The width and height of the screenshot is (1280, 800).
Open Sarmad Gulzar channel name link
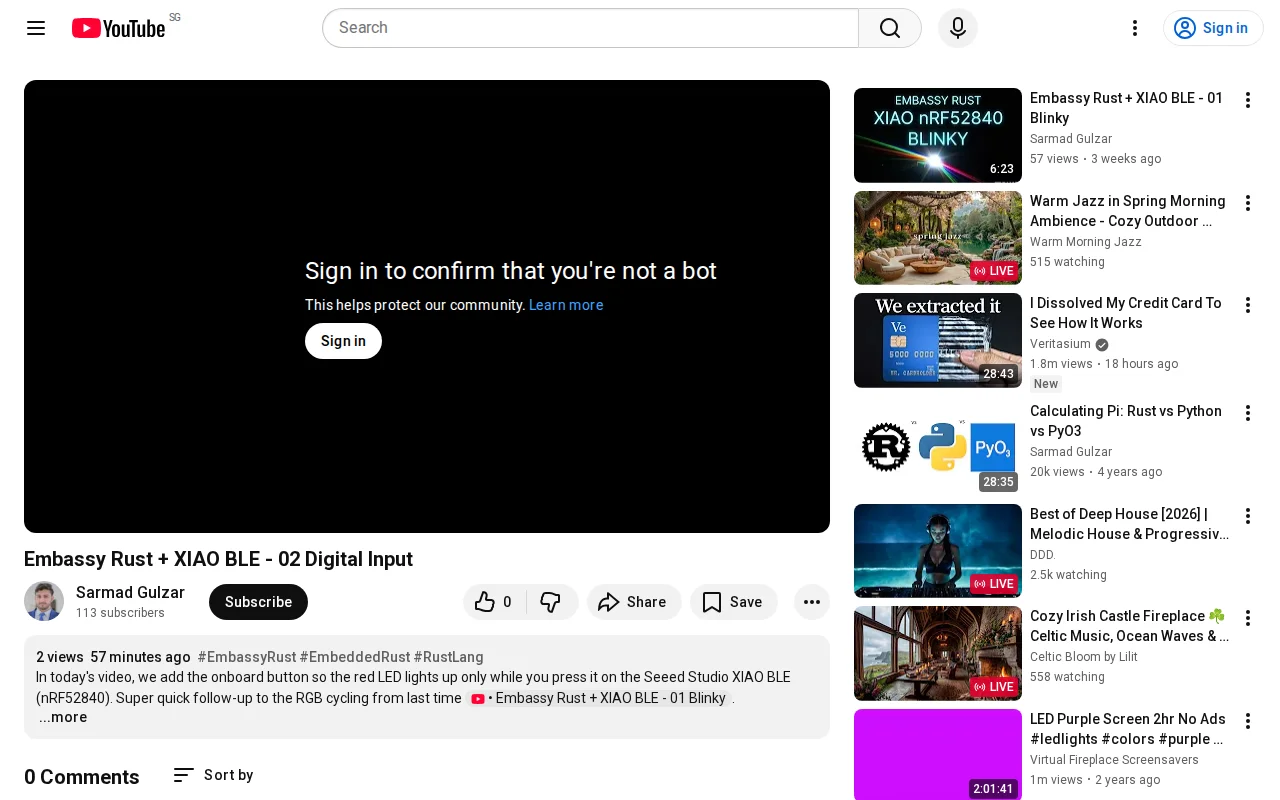(x=130, y=592)
